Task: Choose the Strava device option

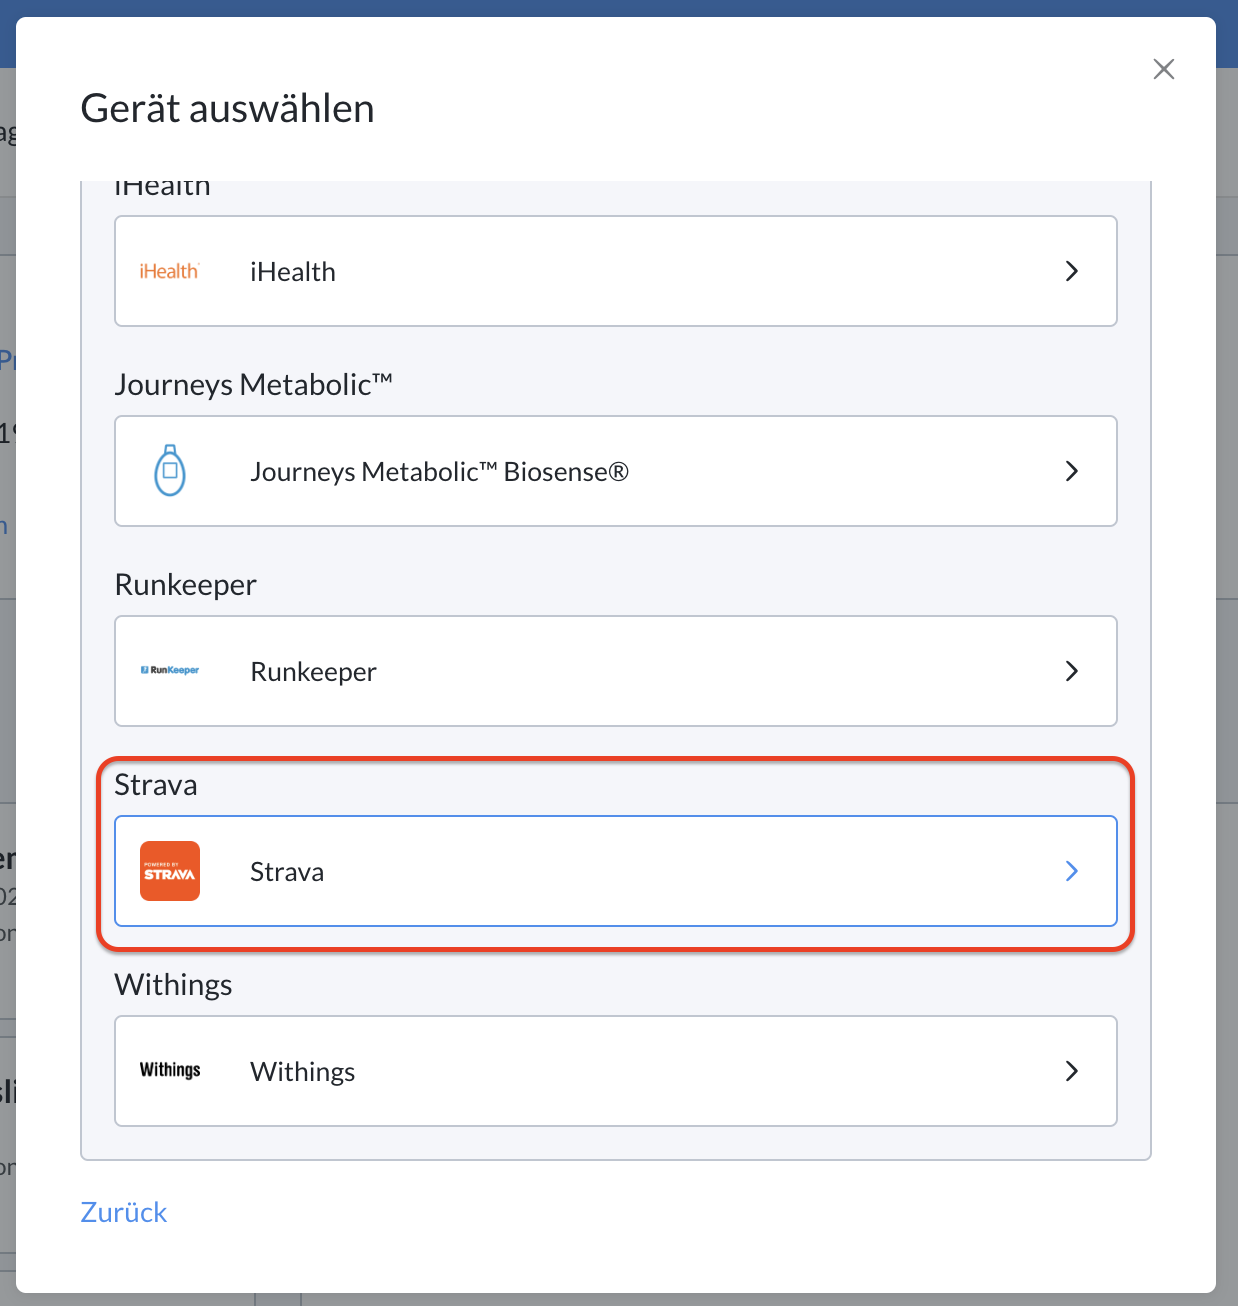Action: pyautogui.click(x=616, y=871)
